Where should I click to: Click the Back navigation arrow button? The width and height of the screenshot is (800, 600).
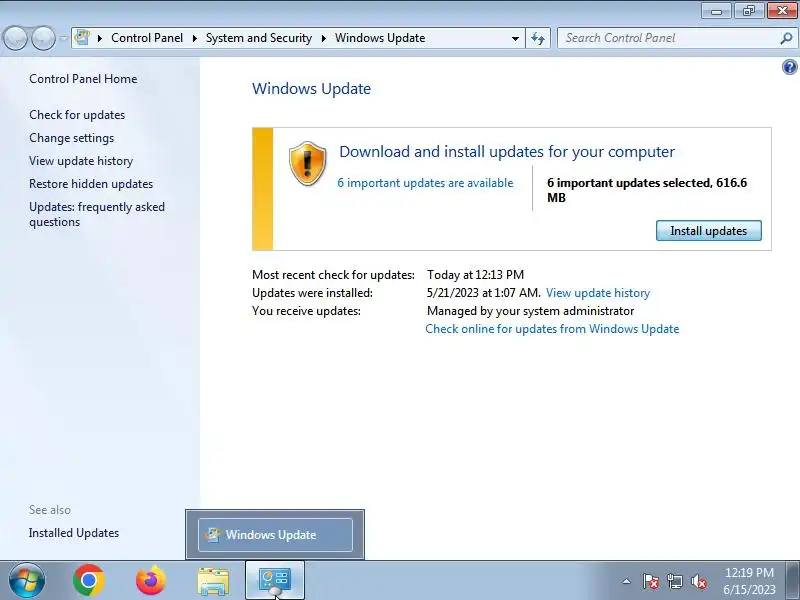[x=15, y=38]
